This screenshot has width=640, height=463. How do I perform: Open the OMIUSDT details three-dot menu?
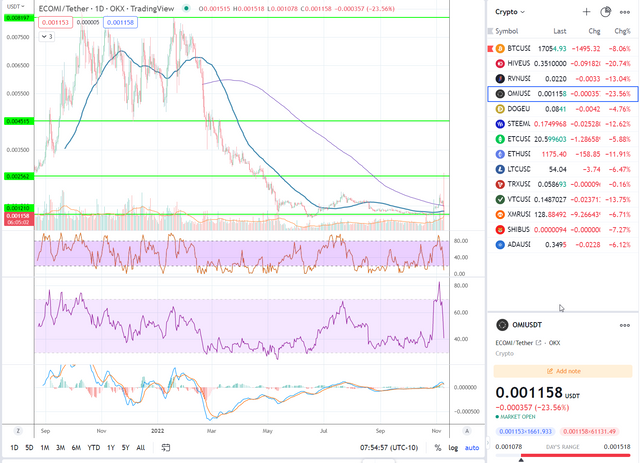[624, 325]
